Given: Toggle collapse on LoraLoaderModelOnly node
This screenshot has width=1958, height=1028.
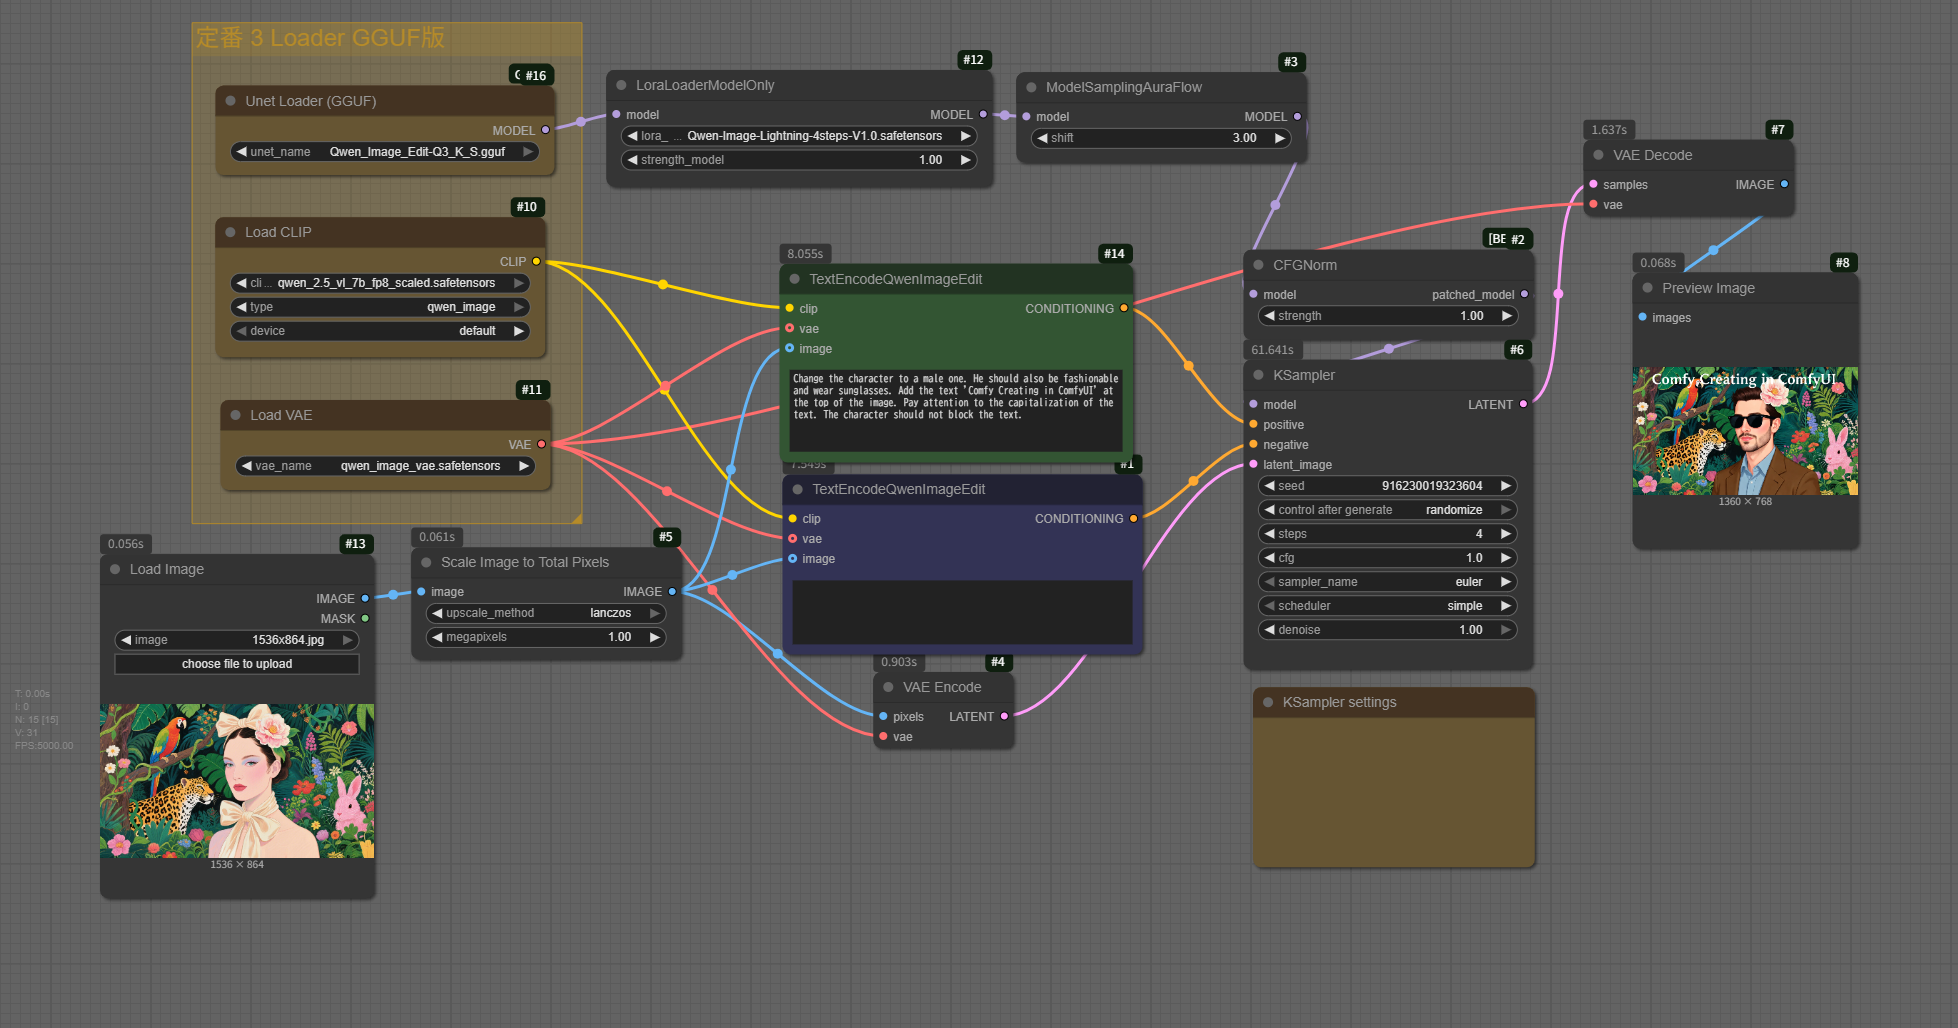Looking at the screenshot, I should coord(621,85).
